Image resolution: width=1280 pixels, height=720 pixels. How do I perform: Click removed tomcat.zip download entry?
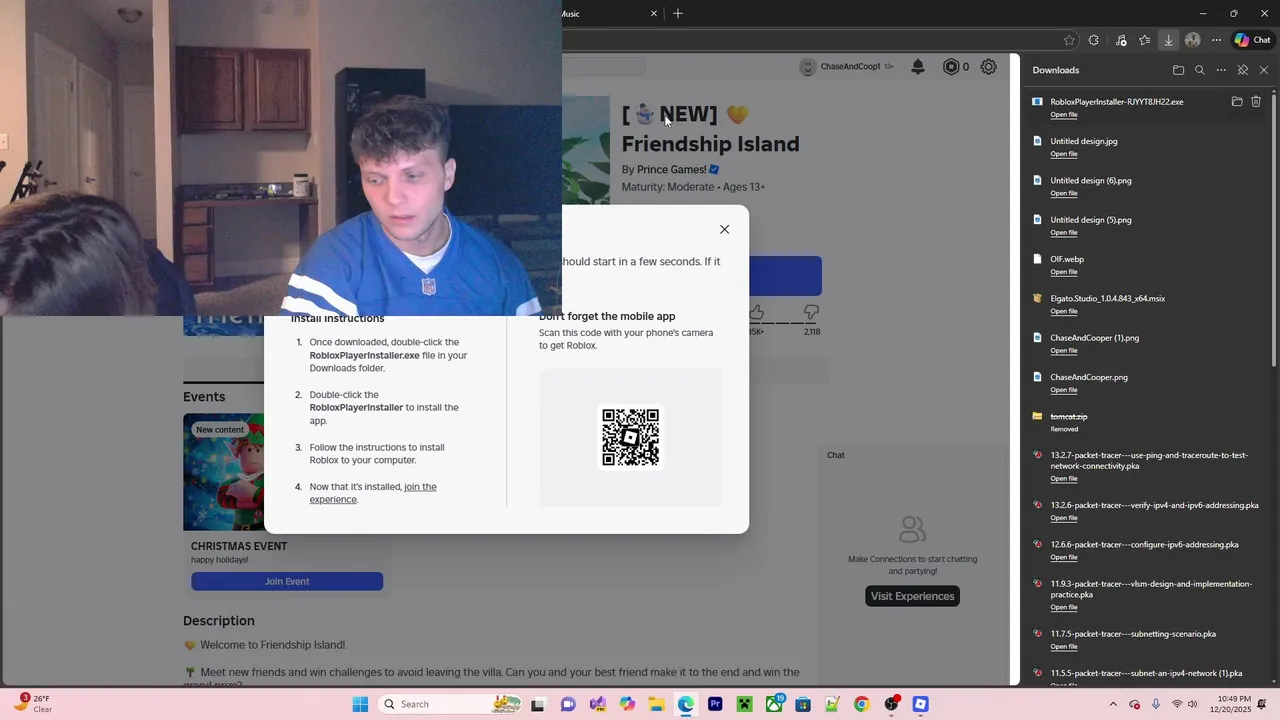coord(1147,422)
